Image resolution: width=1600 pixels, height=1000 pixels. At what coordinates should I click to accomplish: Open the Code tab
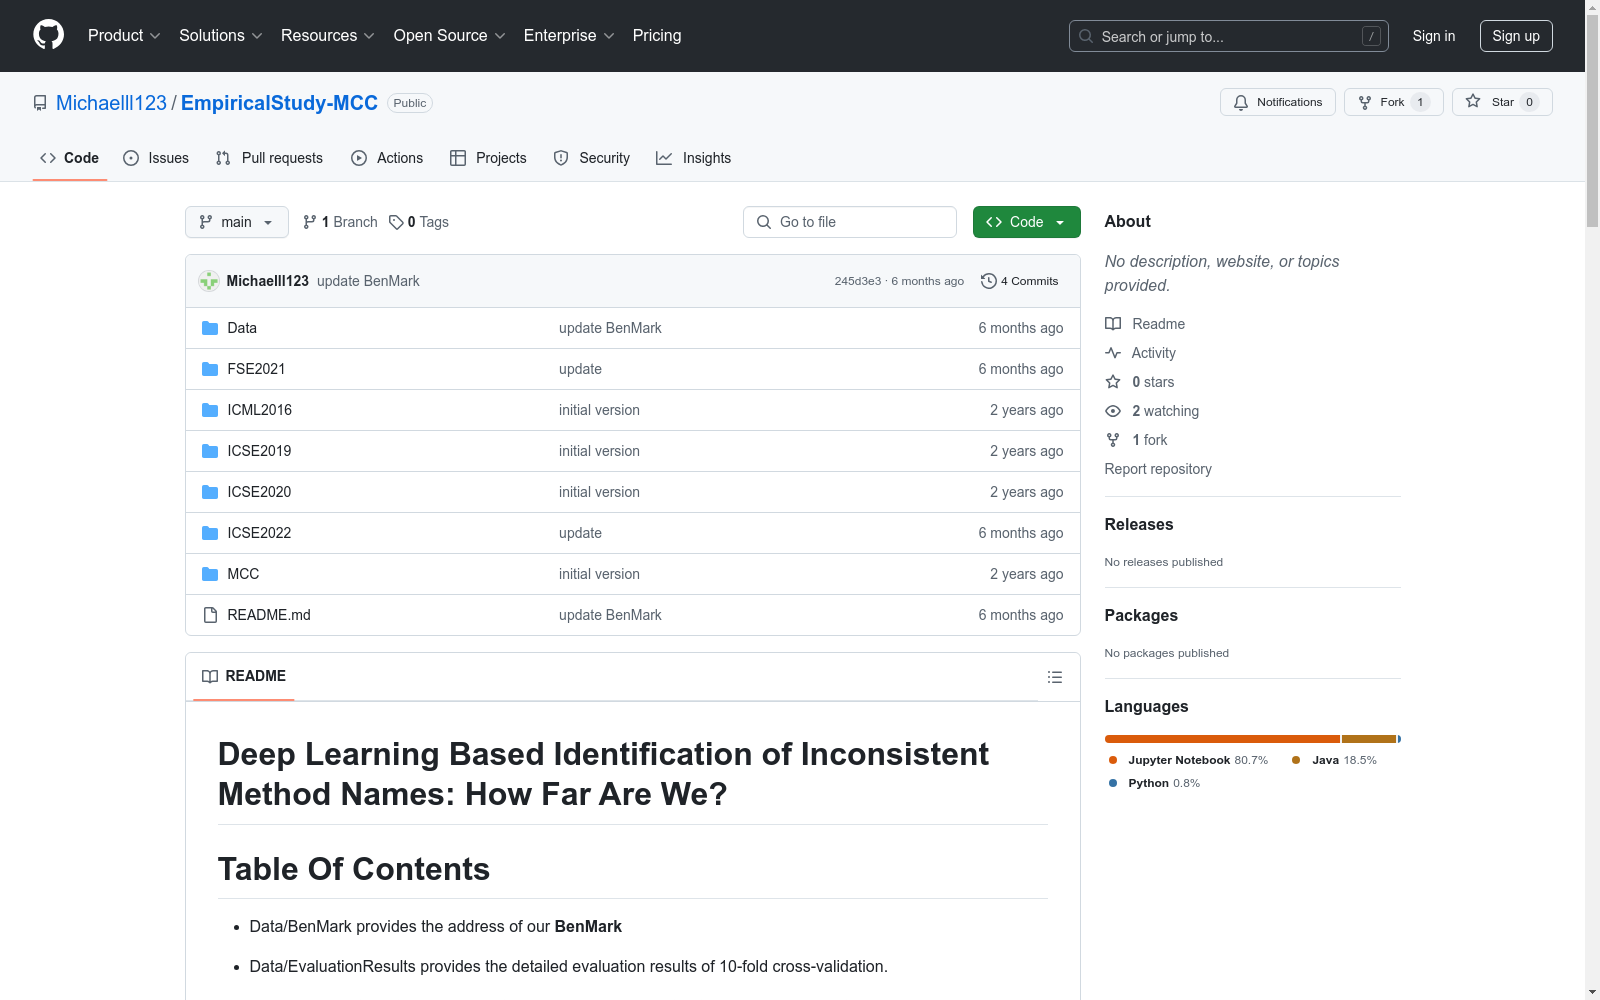(x=70, y=158)
